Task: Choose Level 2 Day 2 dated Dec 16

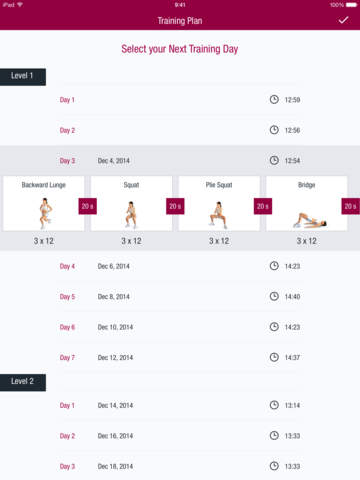Action: [x=180, y=436]
